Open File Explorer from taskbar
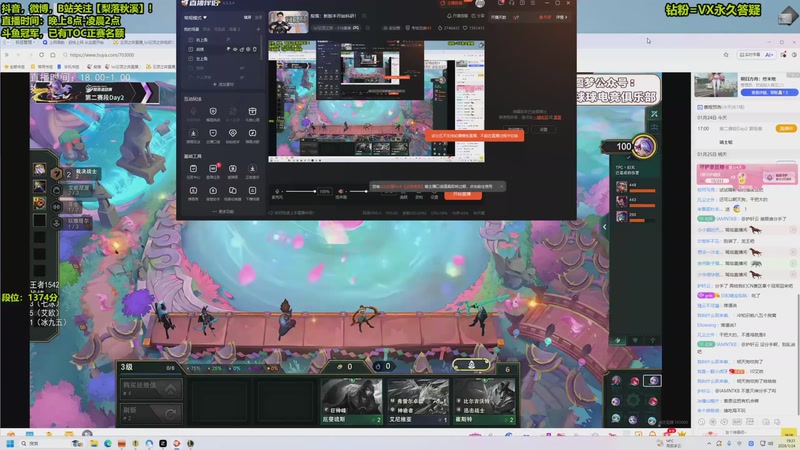The width and height of the screenshot is (800, 450). [x=94, y=443]
